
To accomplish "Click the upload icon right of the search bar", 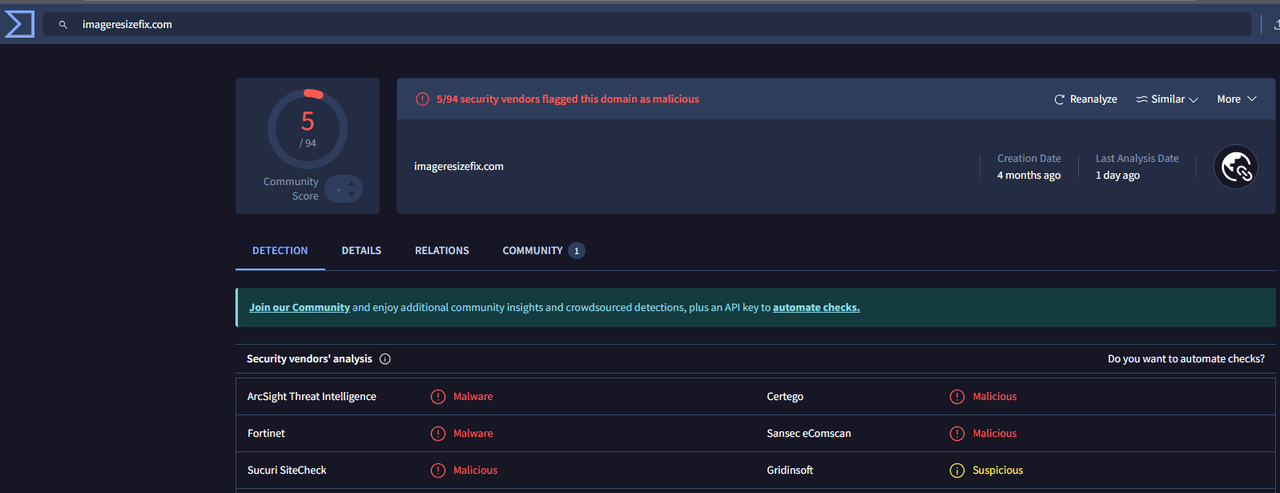I will 1276,24.
